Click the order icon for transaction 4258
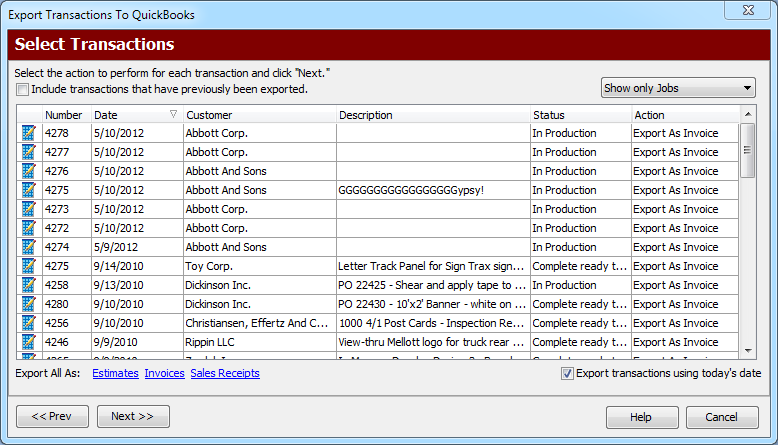Viewport: 778px width, 445px height. tap(28, 285)
